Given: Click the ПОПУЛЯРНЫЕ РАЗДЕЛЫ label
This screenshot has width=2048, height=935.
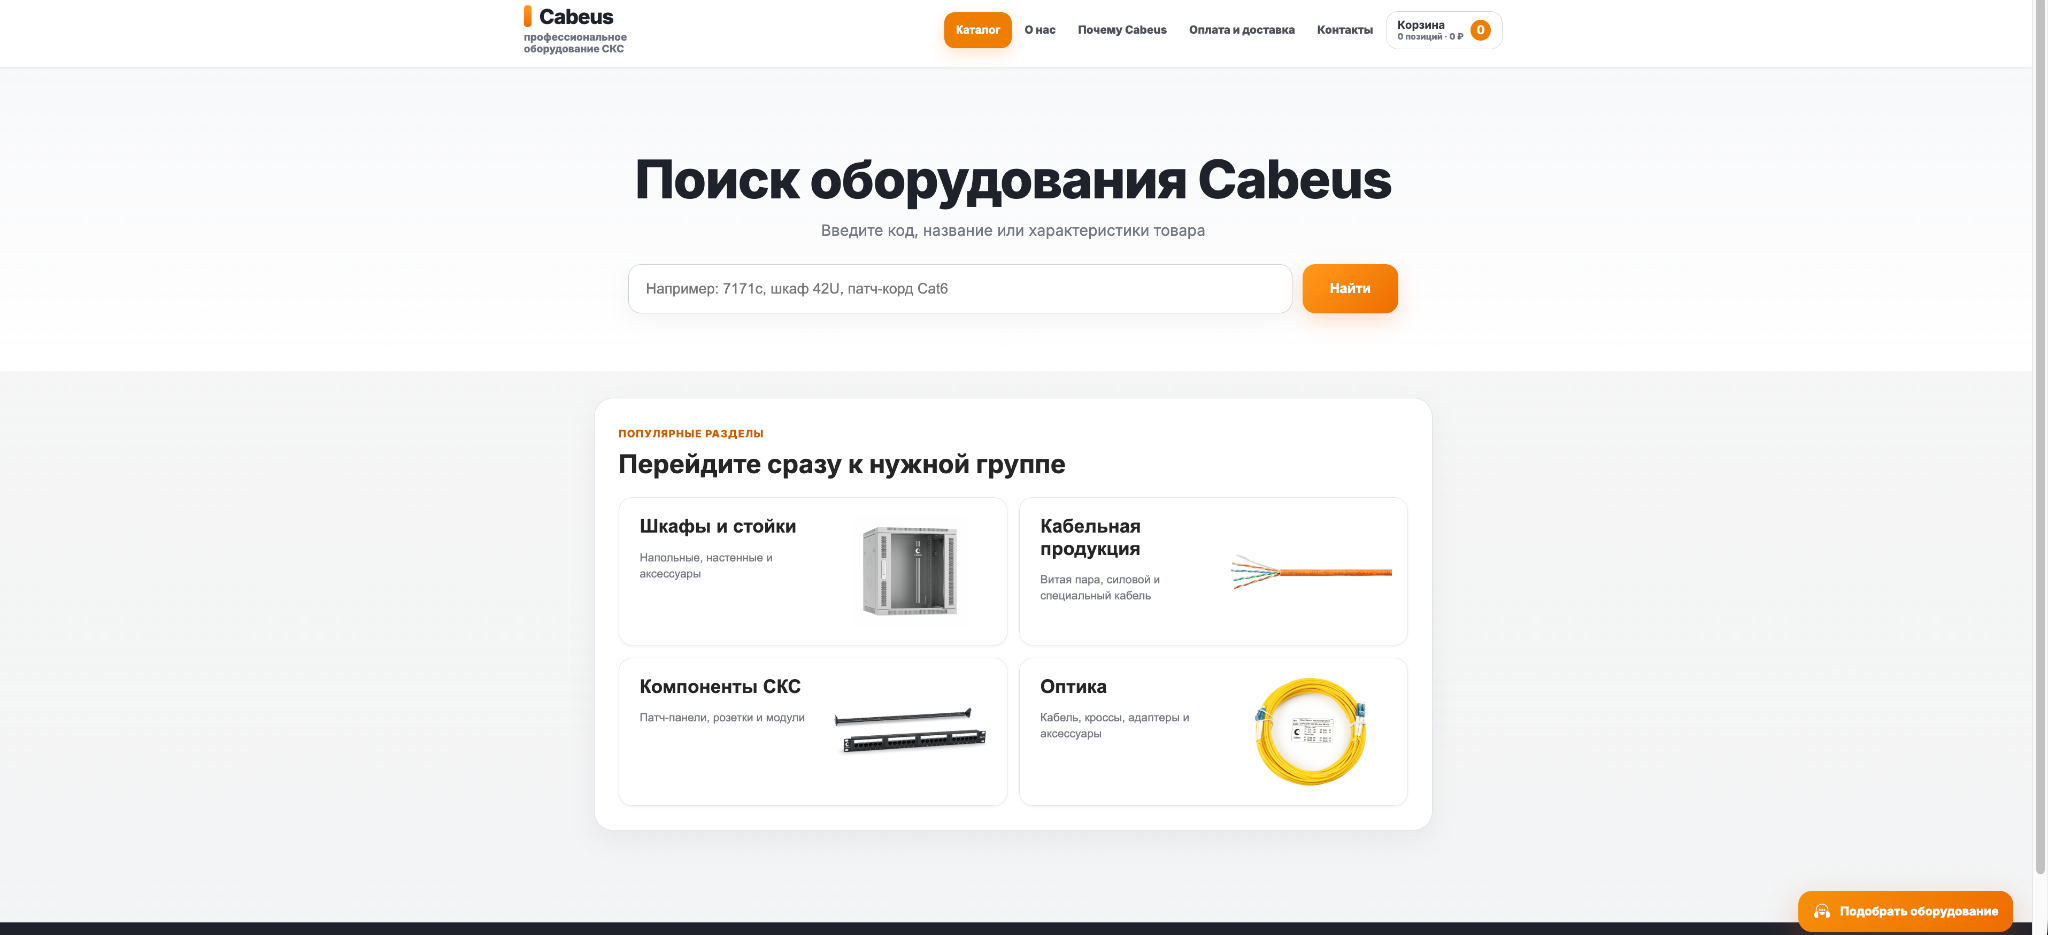Looking at the screenshot, I should click(691, 434).
